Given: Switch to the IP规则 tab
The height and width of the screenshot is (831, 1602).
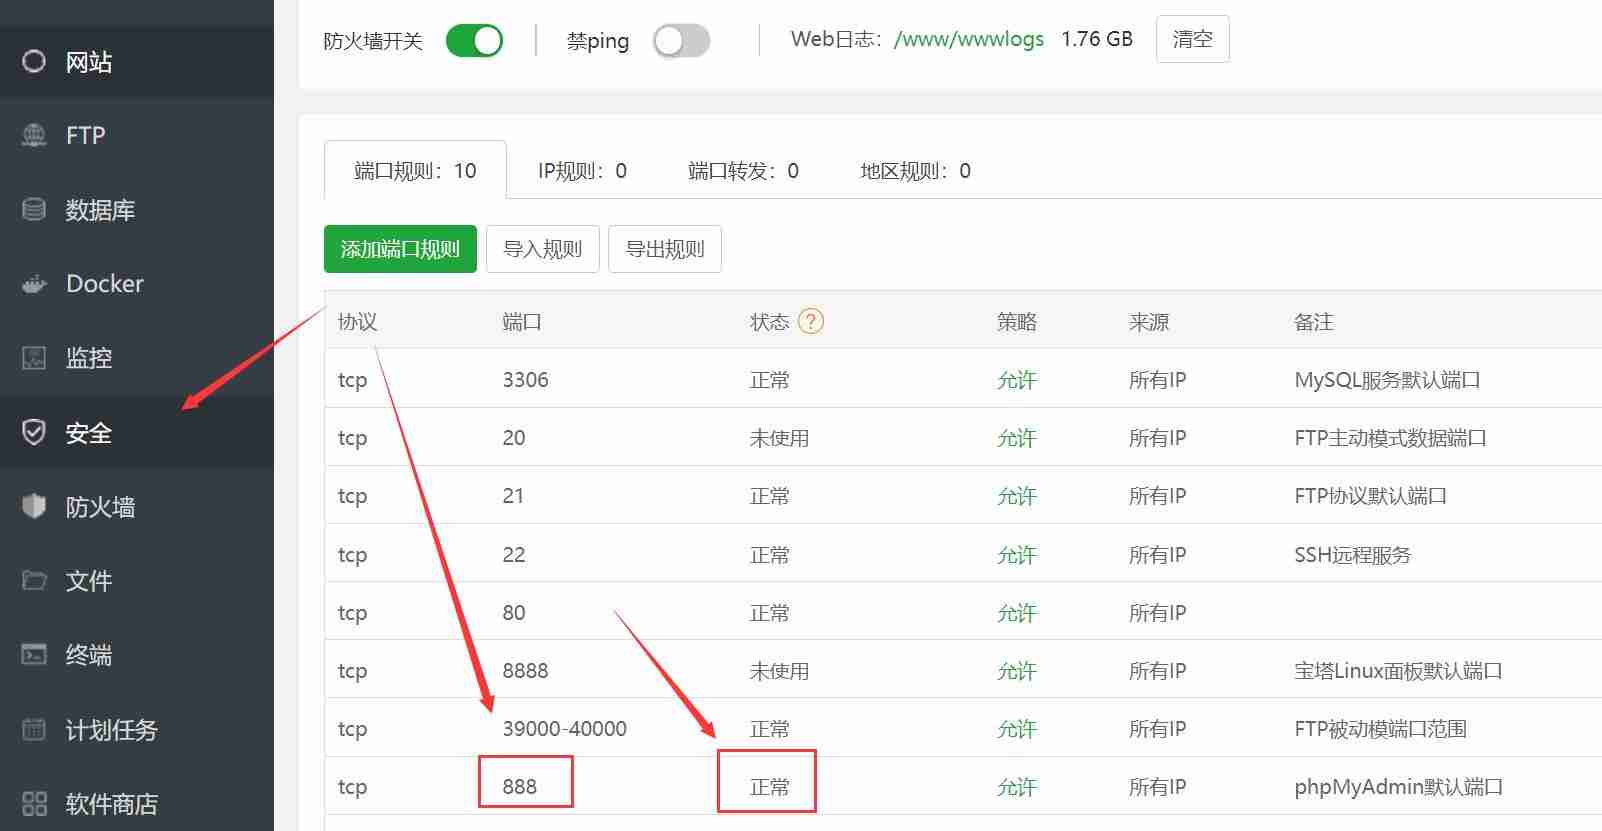Looking at the screenshot, I should point(582,171).
